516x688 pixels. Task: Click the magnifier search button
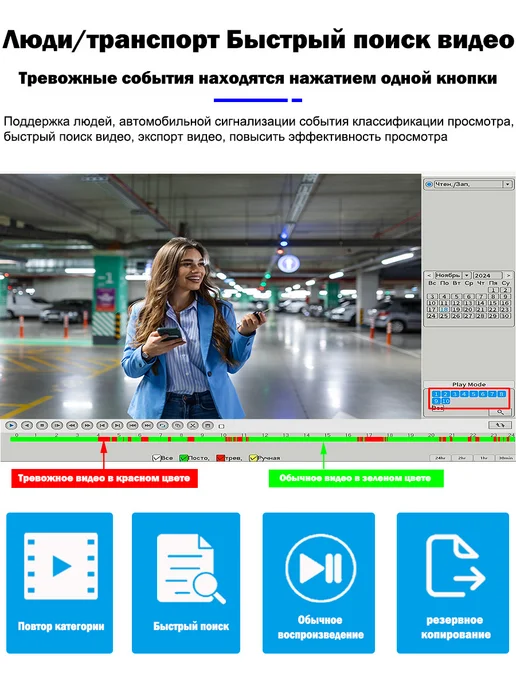pos(500,412)
